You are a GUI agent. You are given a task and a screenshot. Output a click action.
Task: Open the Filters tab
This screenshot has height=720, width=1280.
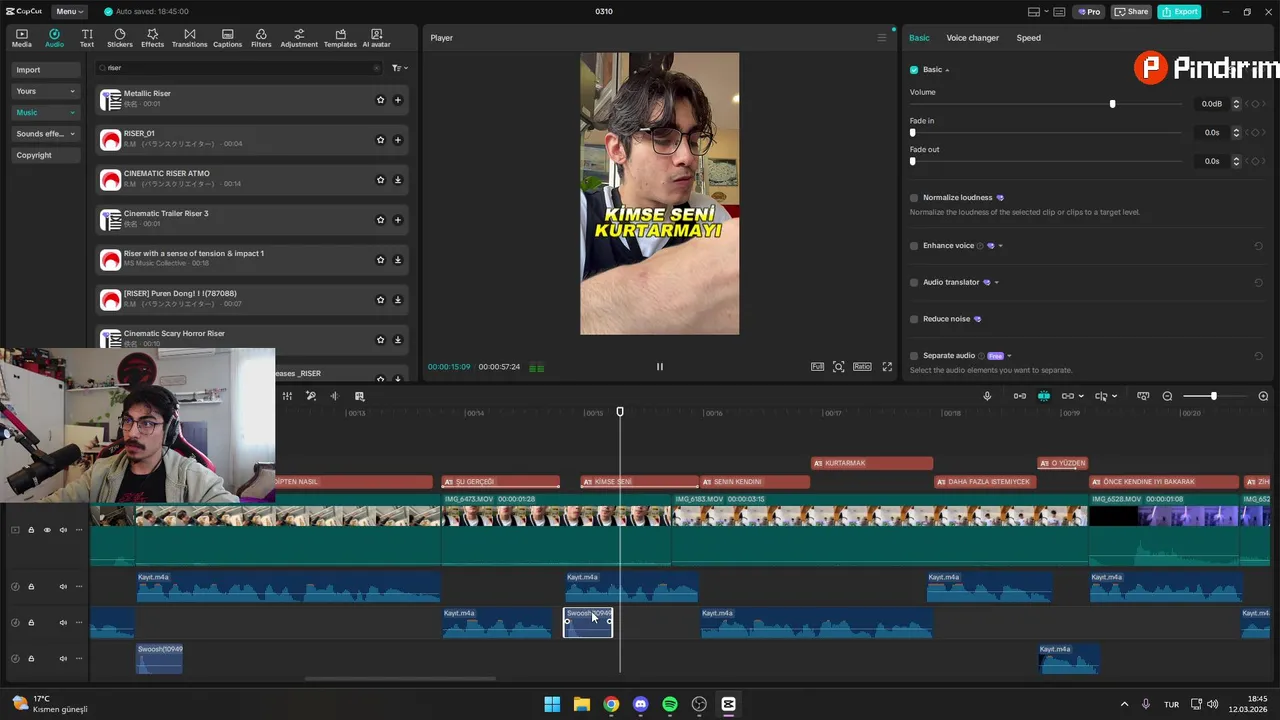261,38
